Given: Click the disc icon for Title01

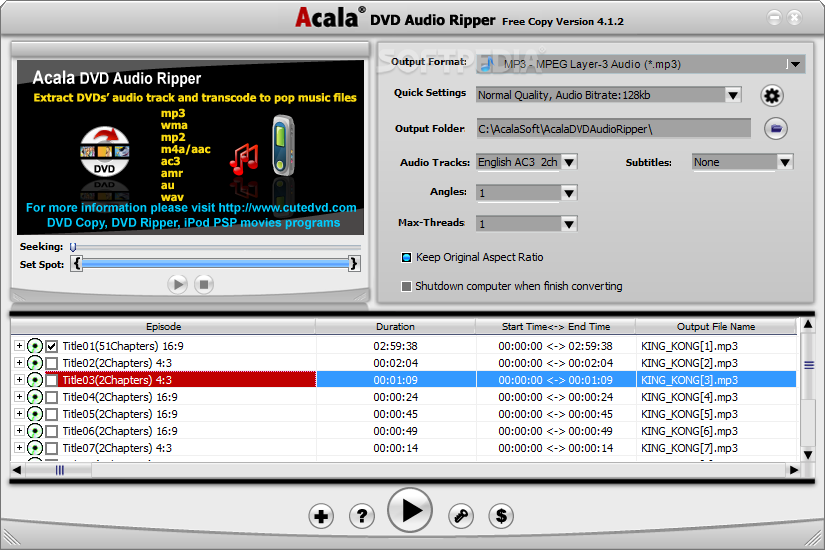Looking at the screenshot, I should pos(35,346).
